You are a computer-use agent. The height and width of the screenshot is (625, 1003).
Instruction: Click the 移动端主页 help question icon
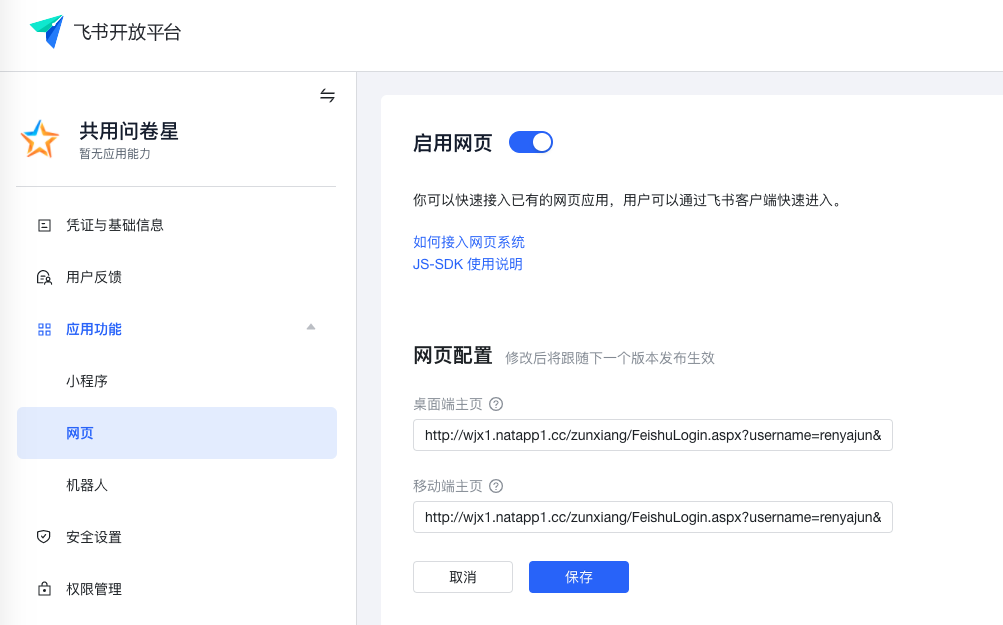(496, 486)
